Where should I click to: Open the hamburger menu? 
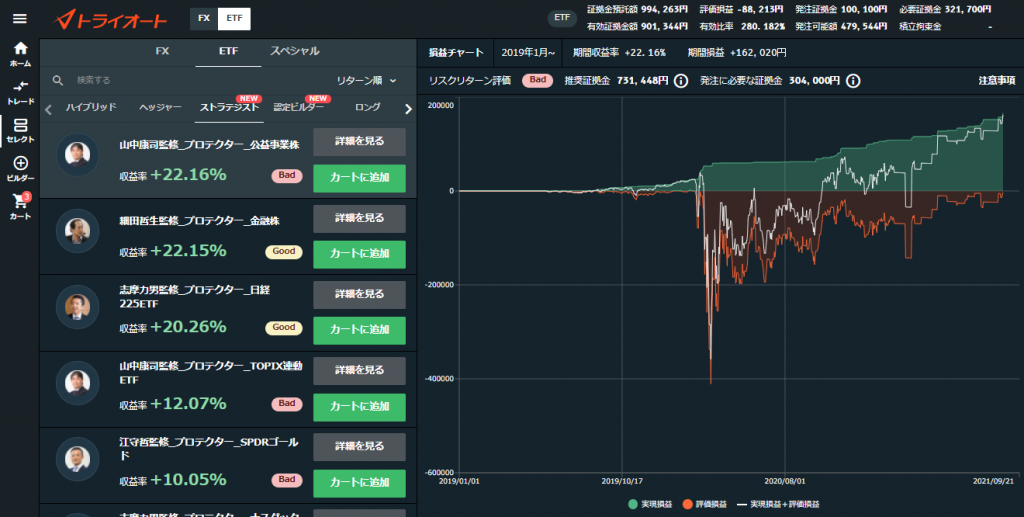point(20,18)
